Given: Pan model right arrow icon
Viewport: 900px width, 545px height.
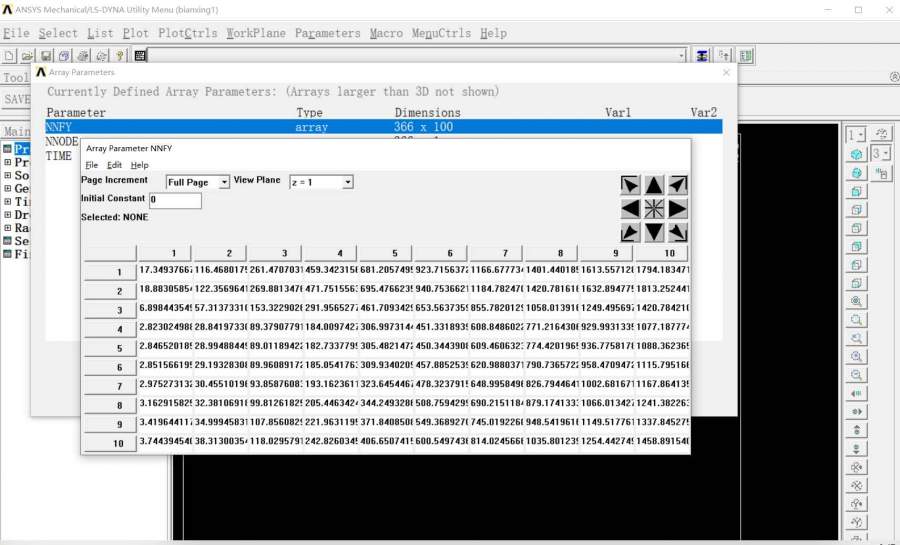Looking at the screenshot, I should point(856,411).
